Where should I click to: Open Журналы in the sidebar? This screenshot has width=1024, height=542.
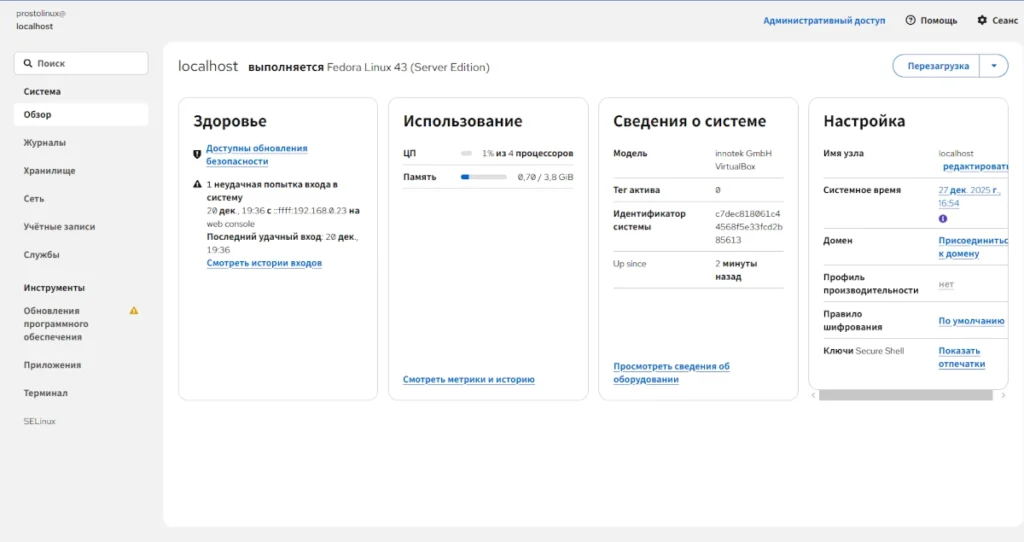81,142
